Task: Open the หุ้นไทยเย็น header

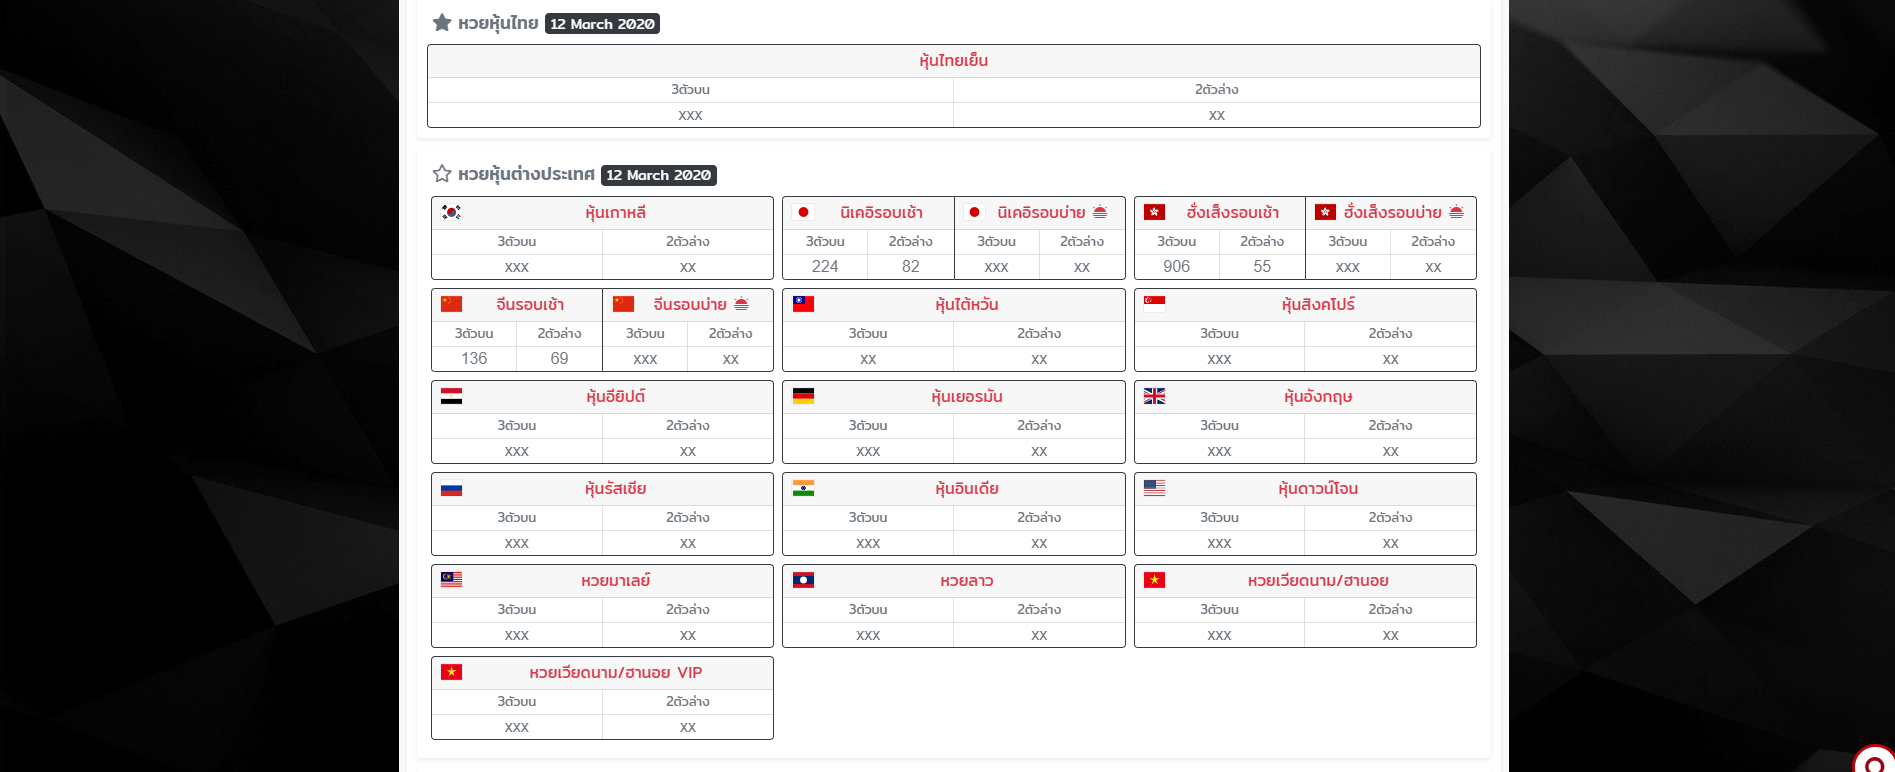Action: click(x=953, y=61)
